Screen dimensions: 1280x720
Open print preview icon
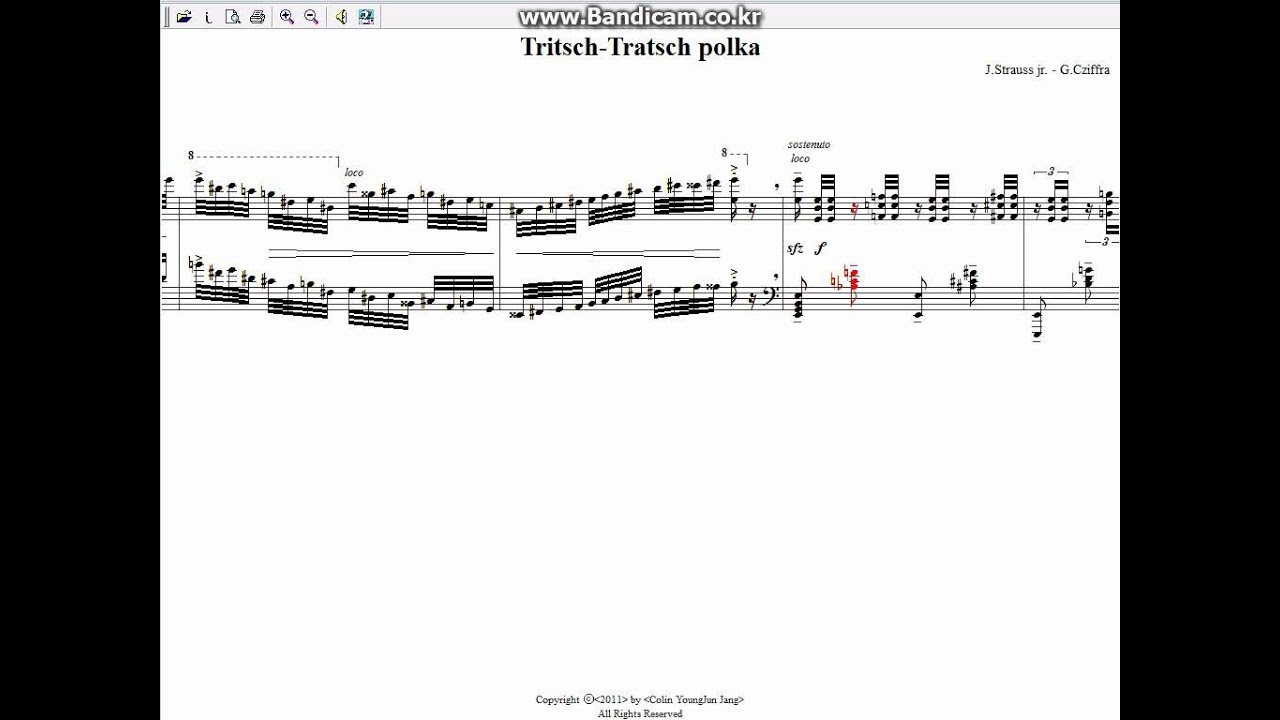233,16
